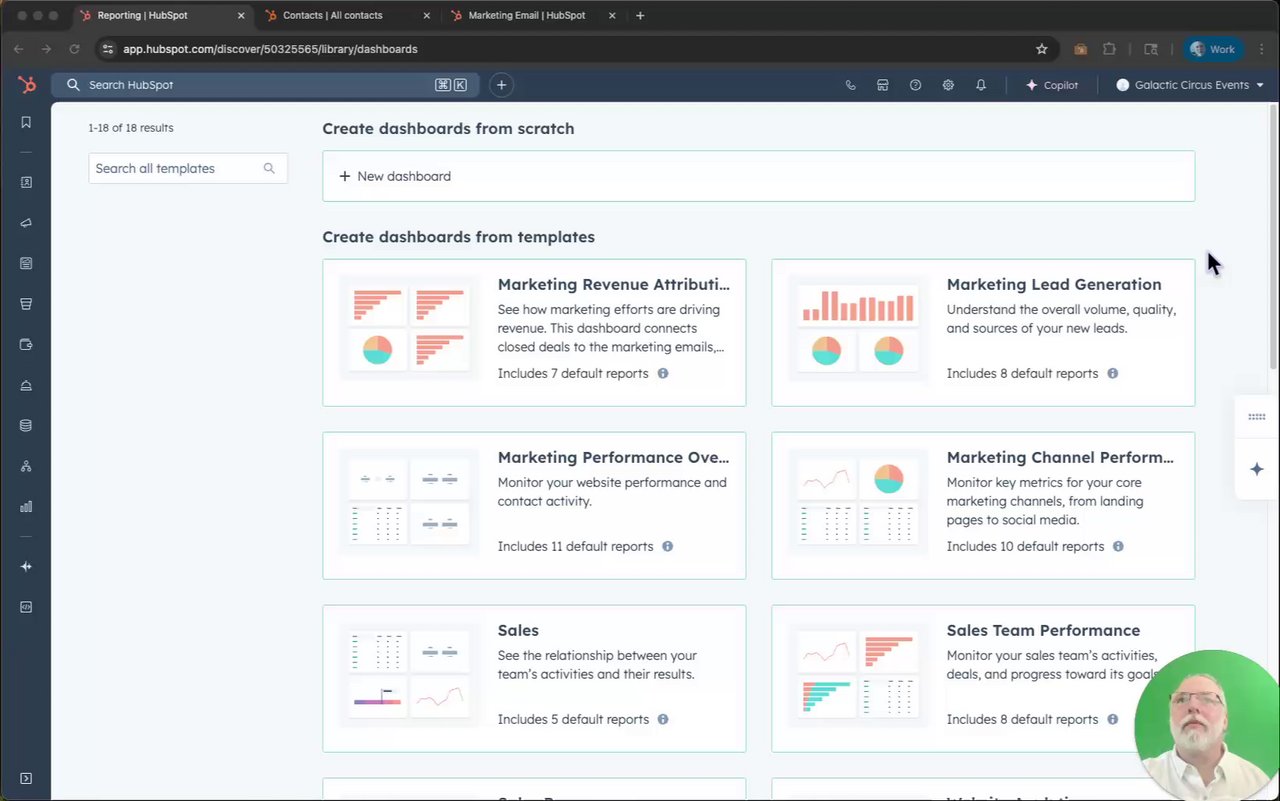
Task: Click the HubSpot sprocket logo
Action: [x=27, y=85]
